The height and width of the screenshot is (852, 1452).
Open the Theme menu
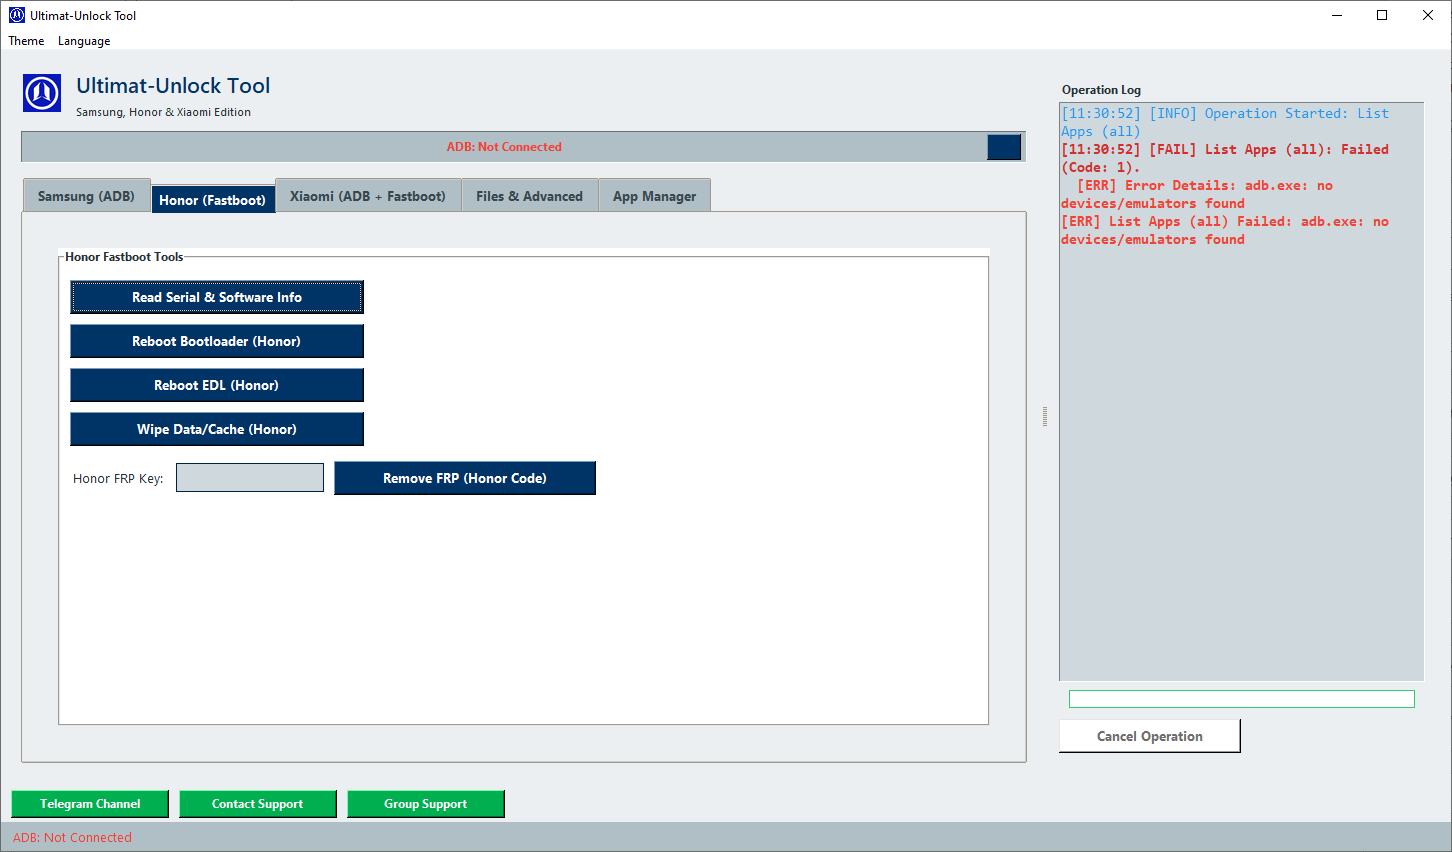(25, 41)
